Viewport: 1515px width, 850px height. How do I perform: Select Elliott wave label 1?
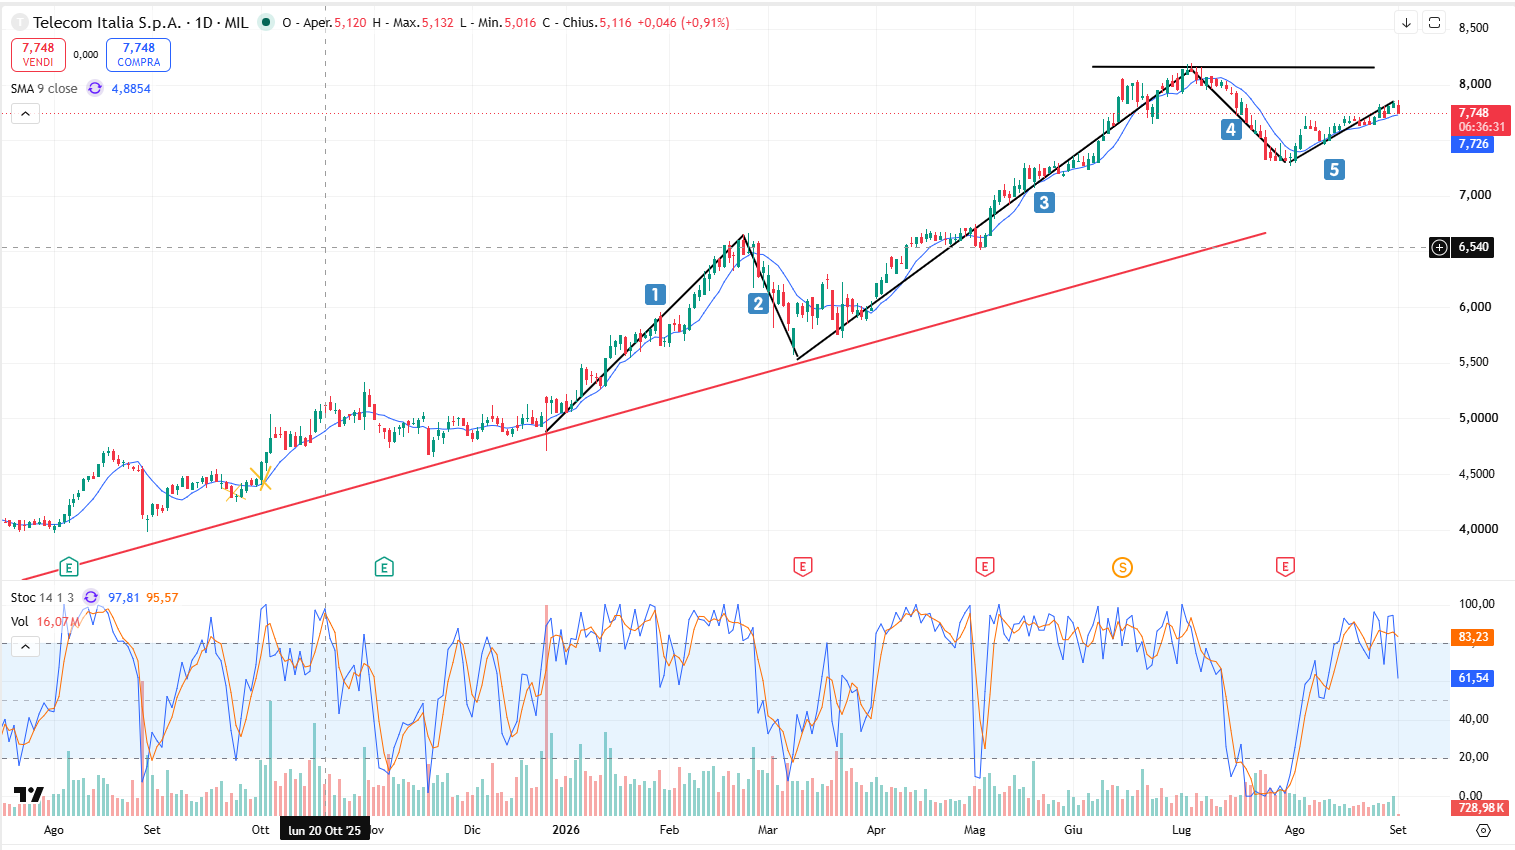[x=655, y=294]
